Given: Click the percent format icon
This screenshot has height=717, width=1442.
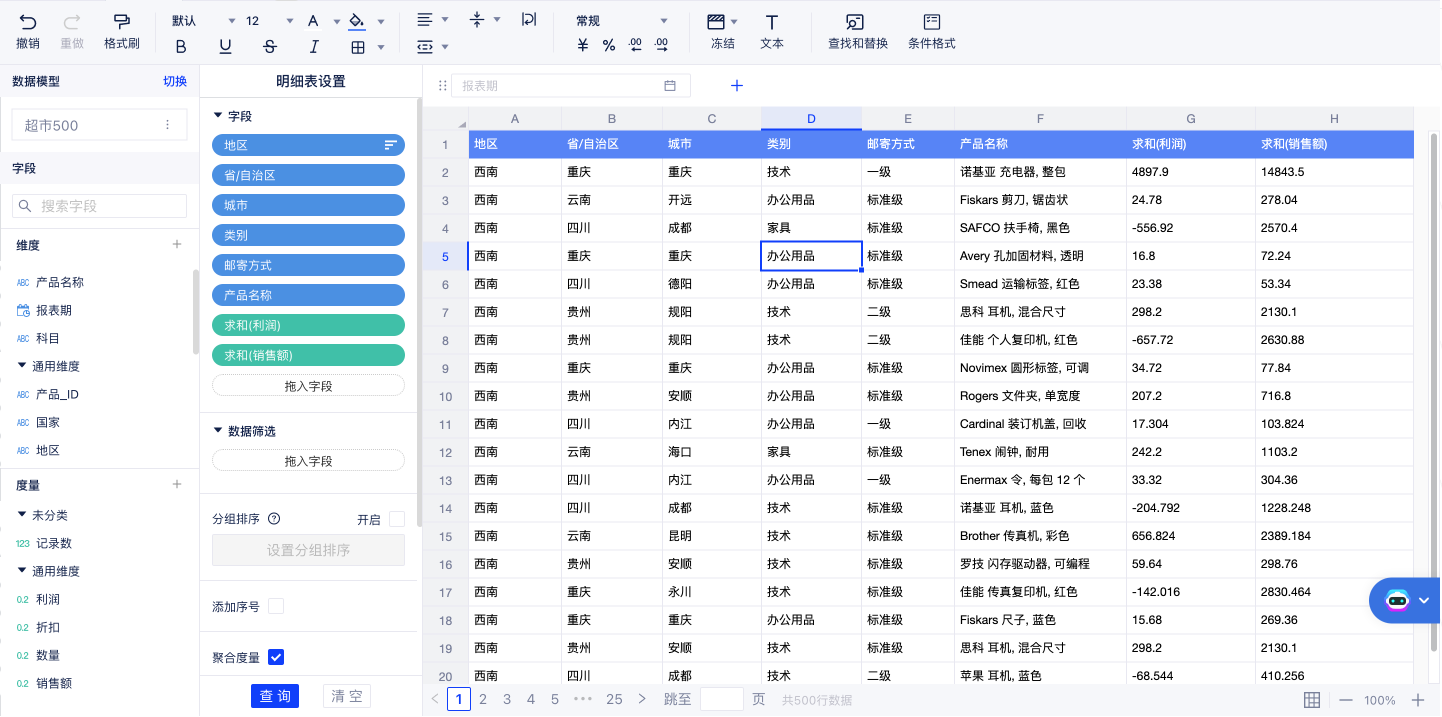Looking at the screenshot, I should coord(609,45).
